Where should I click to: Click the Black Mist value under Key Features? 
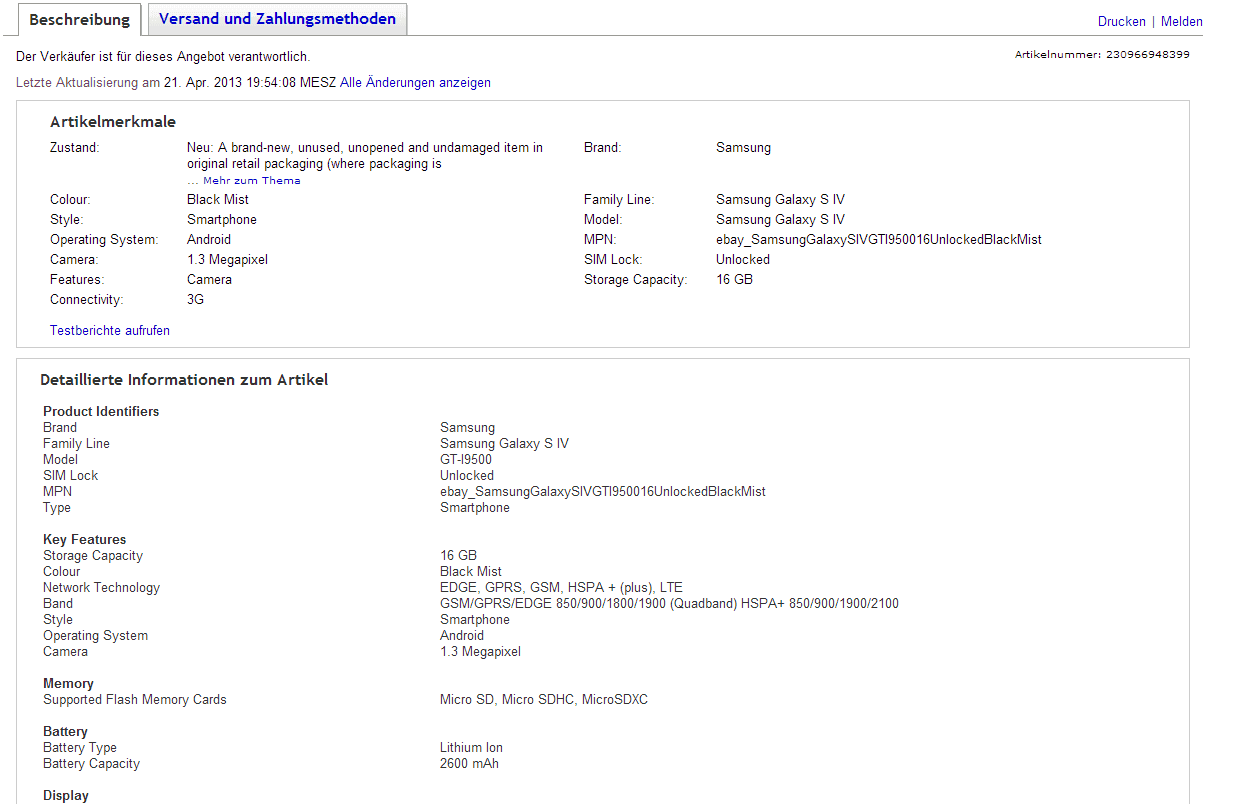pos(470,572)
